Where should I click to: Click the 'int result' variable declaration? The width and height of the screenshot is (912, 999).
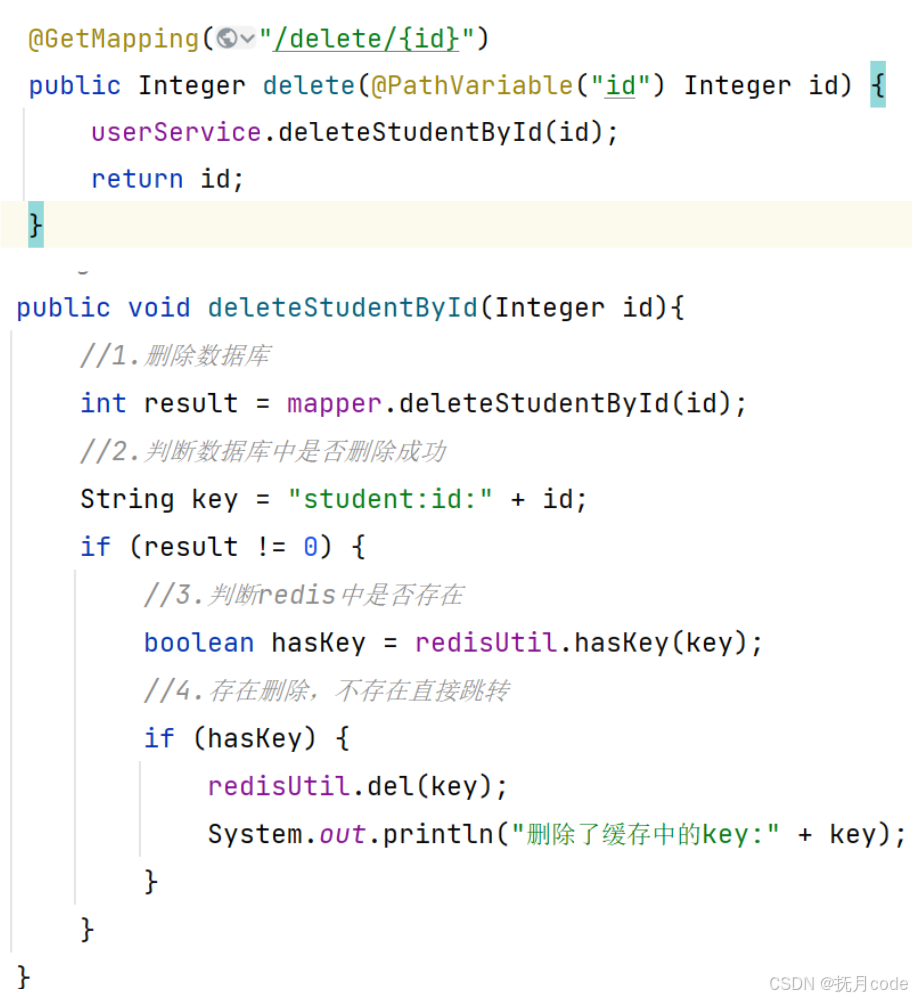coord(159,403)
